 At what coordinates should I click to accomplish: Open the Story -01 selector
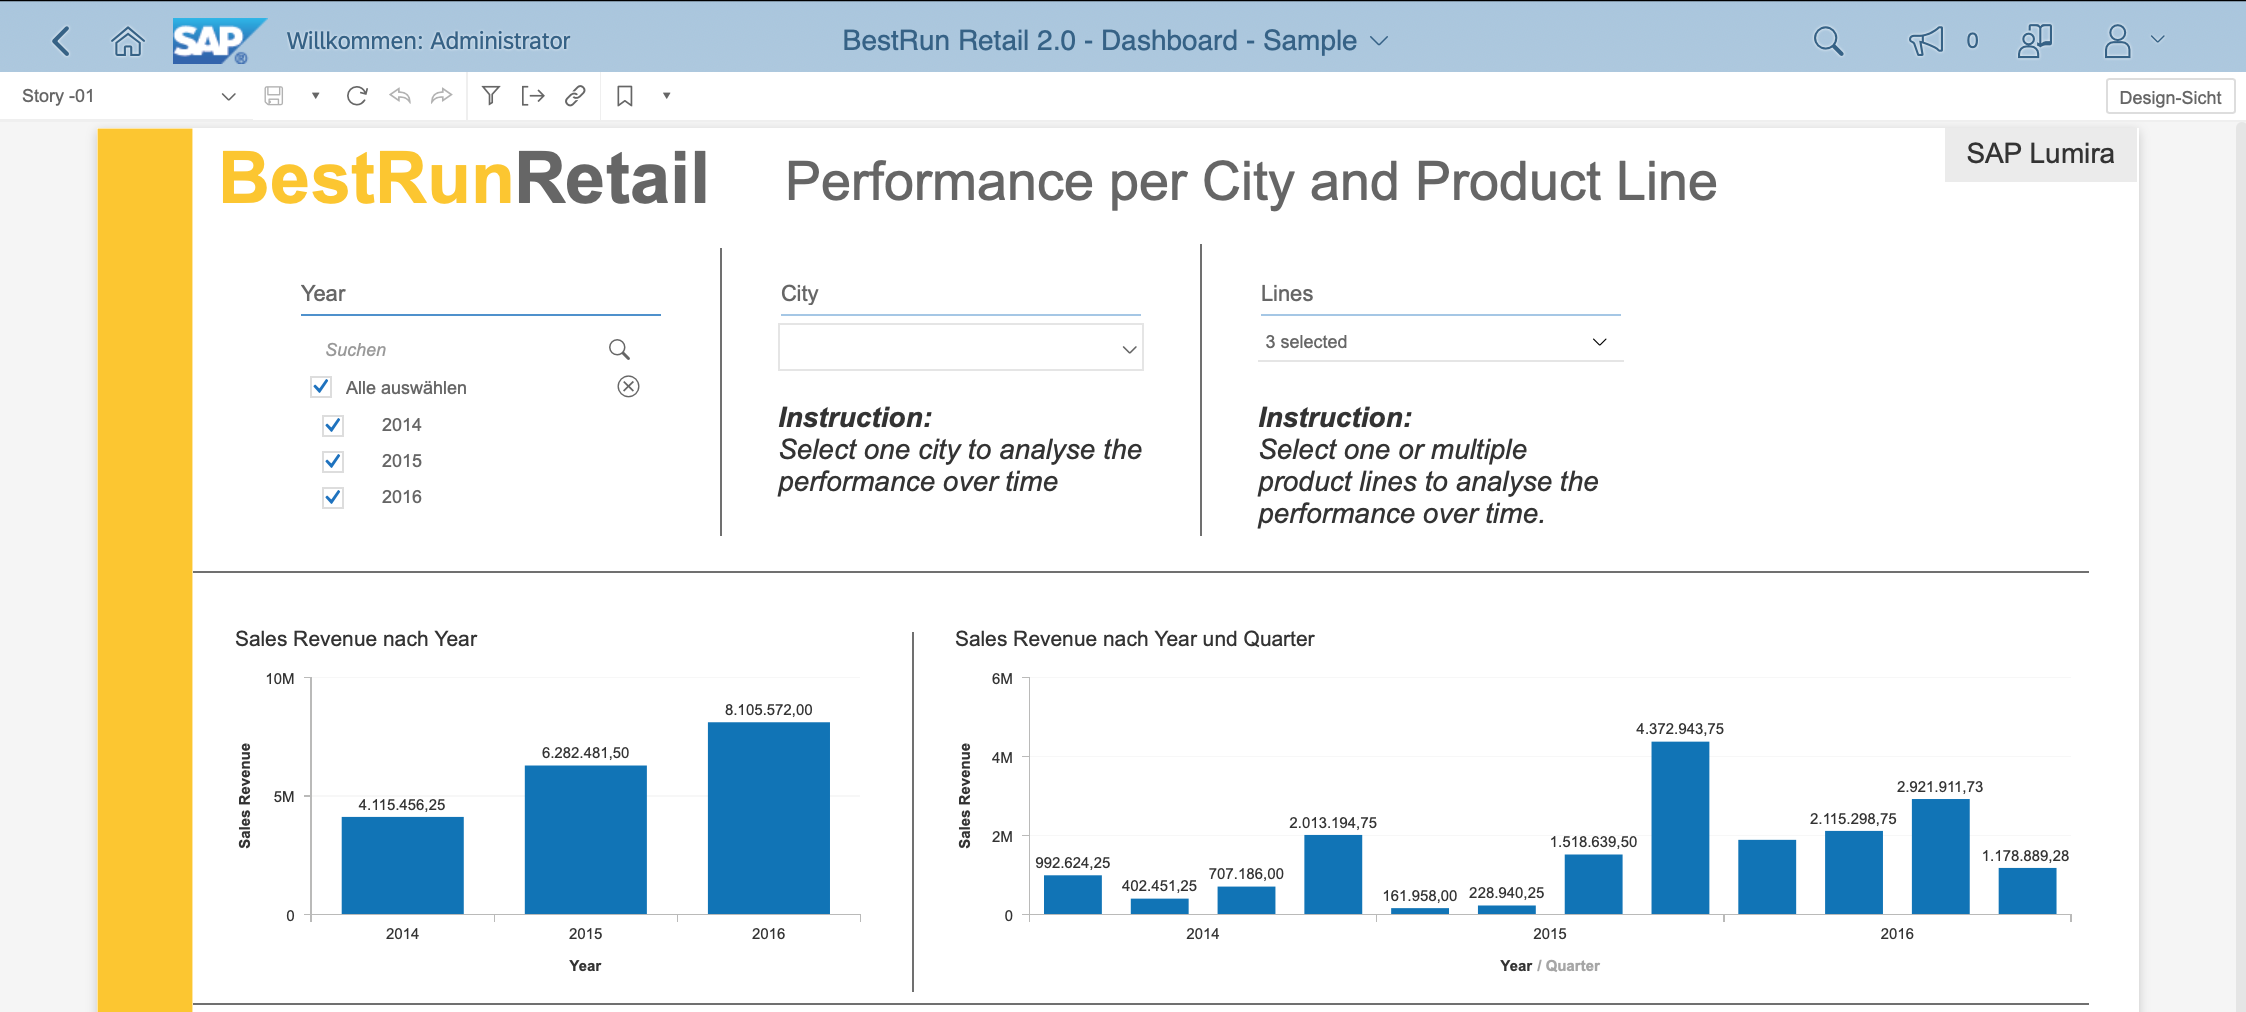click(x=128, y=96)
